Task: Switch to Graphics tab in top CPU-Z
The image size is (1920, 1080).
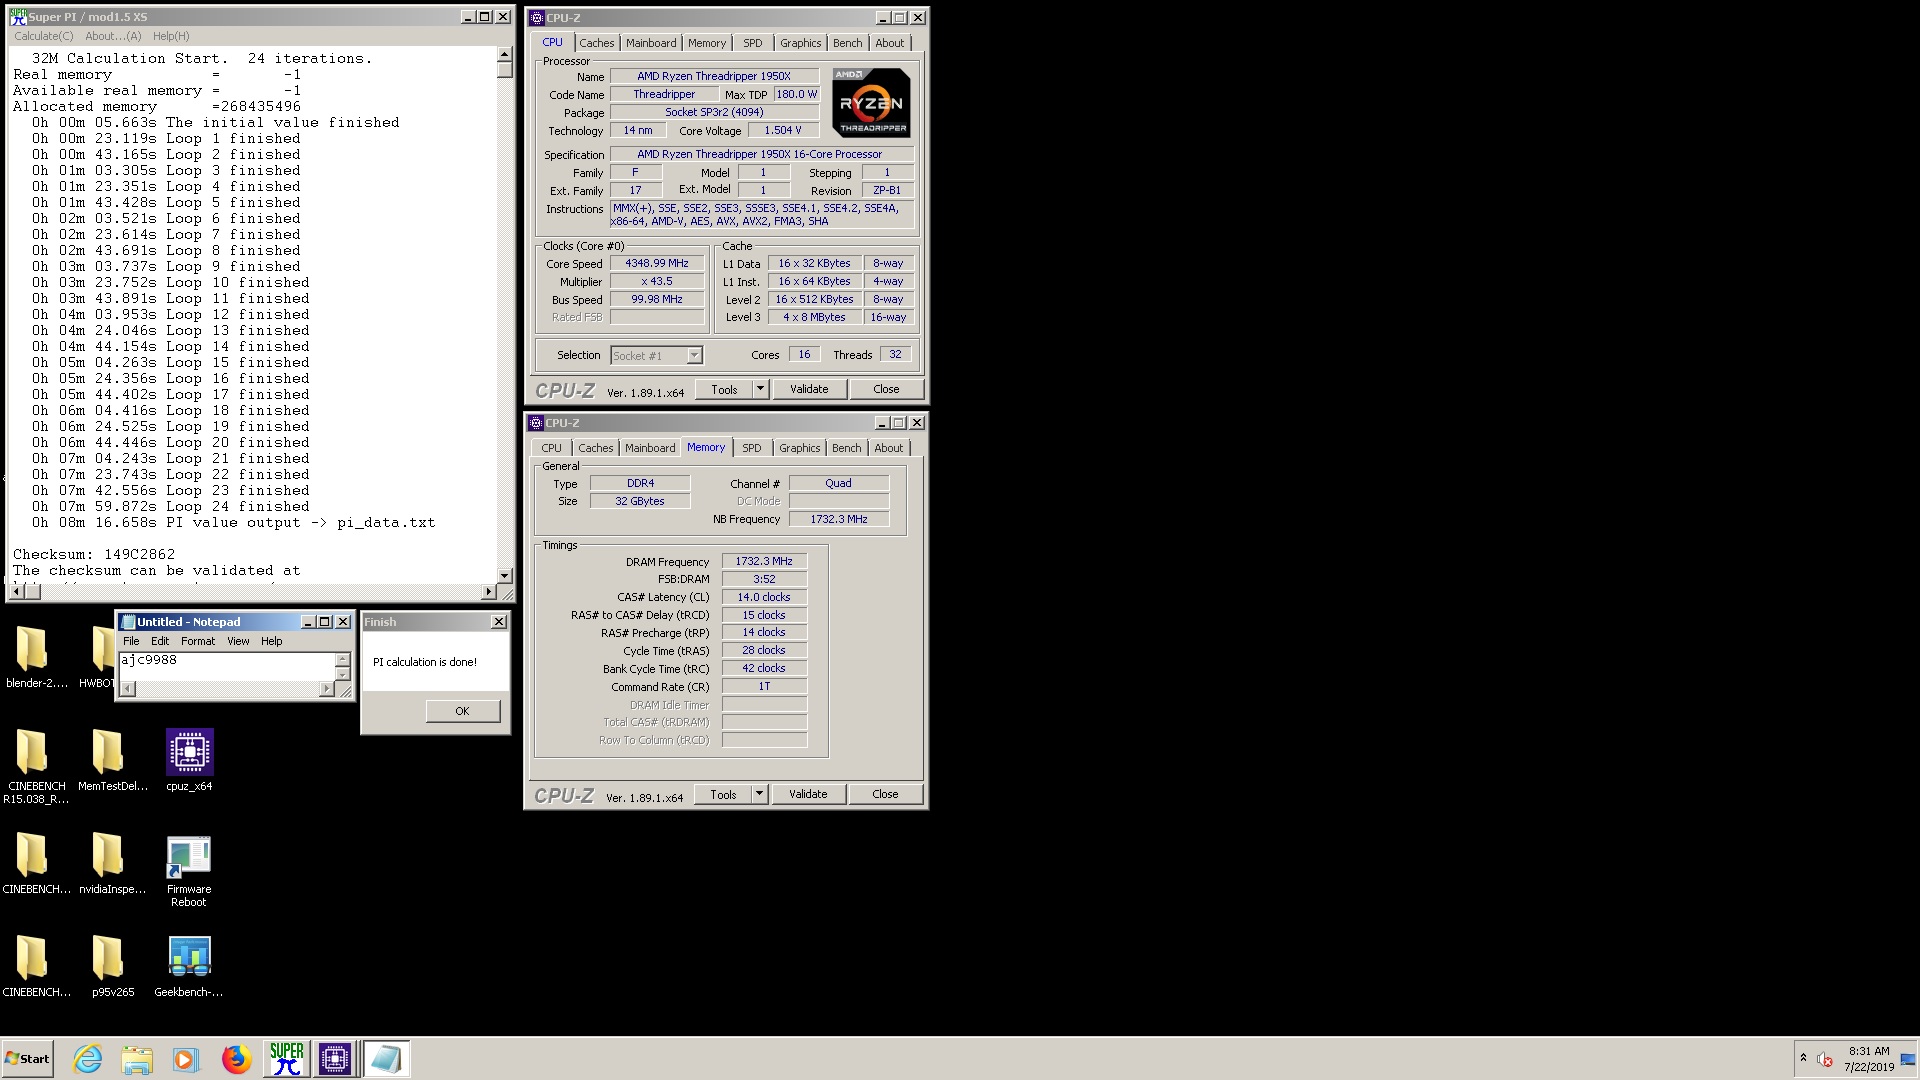Action: tap(801, 43)
